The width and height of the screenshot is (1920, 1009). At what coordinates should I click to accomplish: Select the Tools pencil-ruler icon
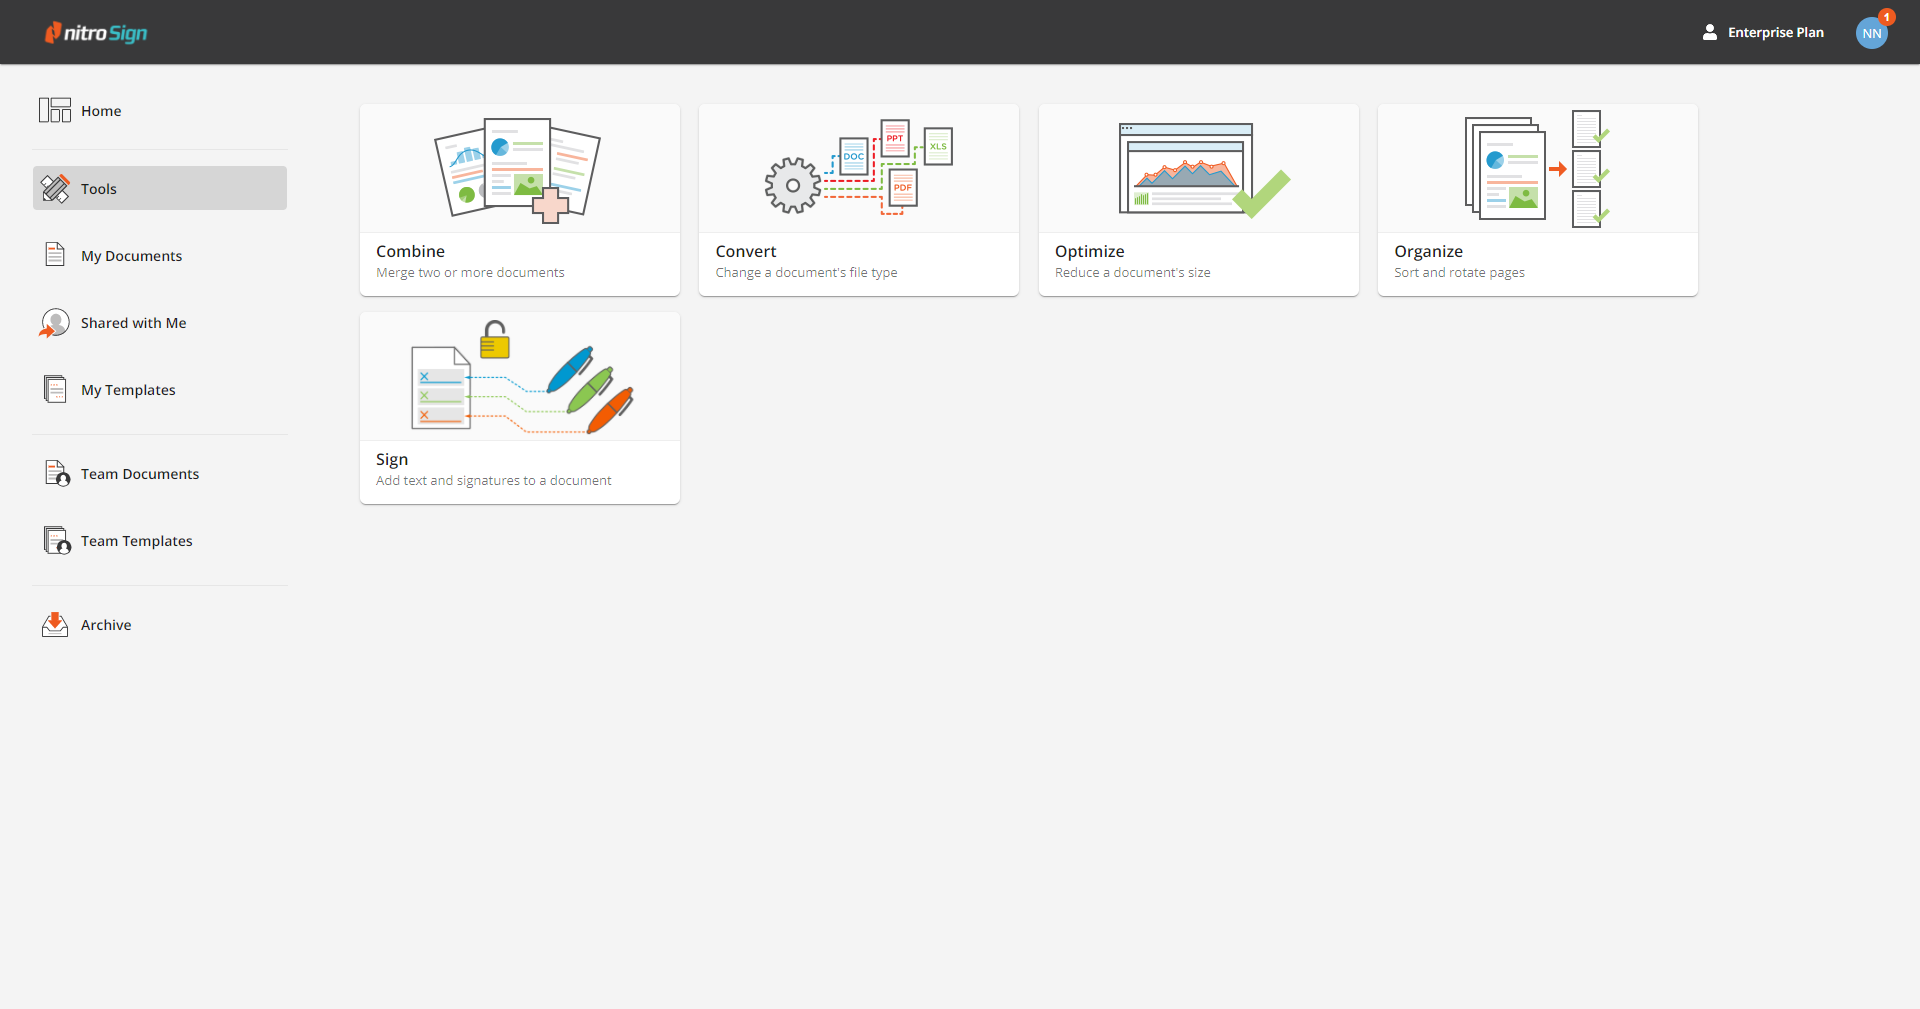pyautogui.click(x=55, y=188)
